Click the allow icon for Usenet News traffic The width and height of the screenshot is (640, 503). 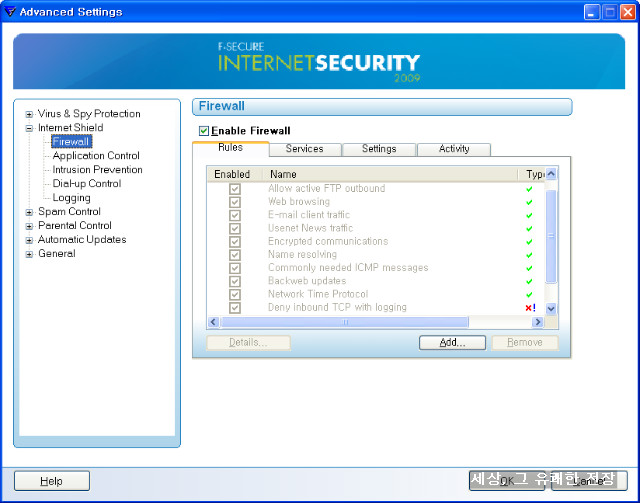(x=529, y=229)
